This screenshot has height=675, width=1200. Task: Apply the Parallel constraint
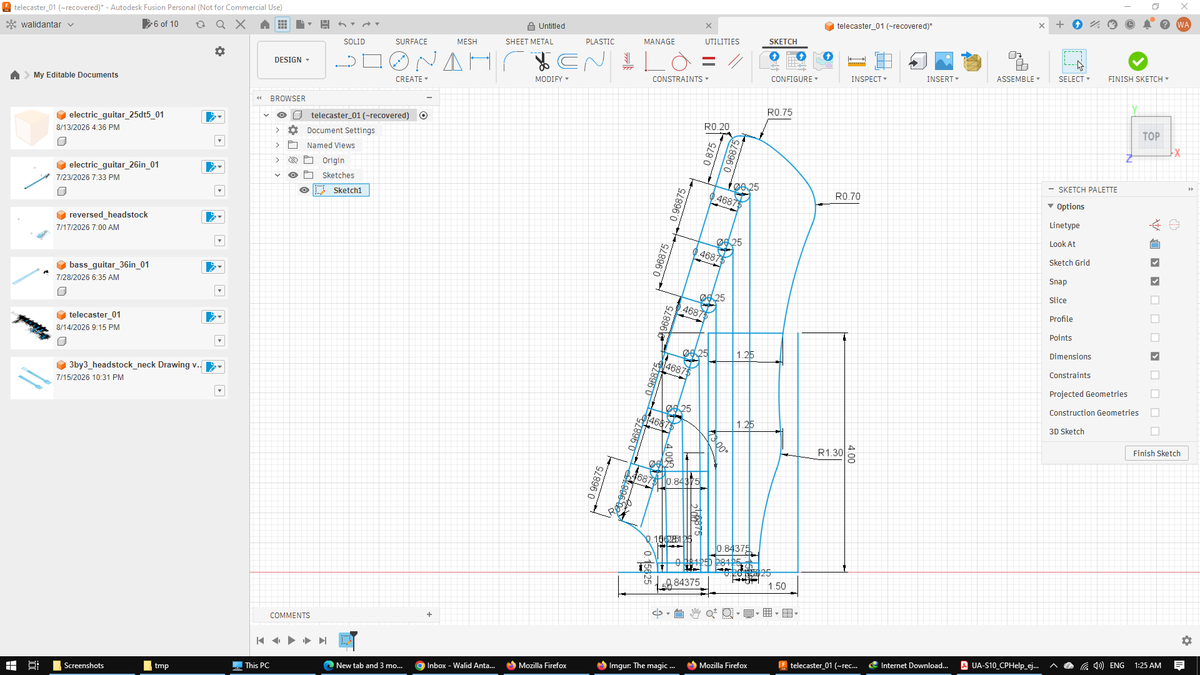click(x=735, y=61)
